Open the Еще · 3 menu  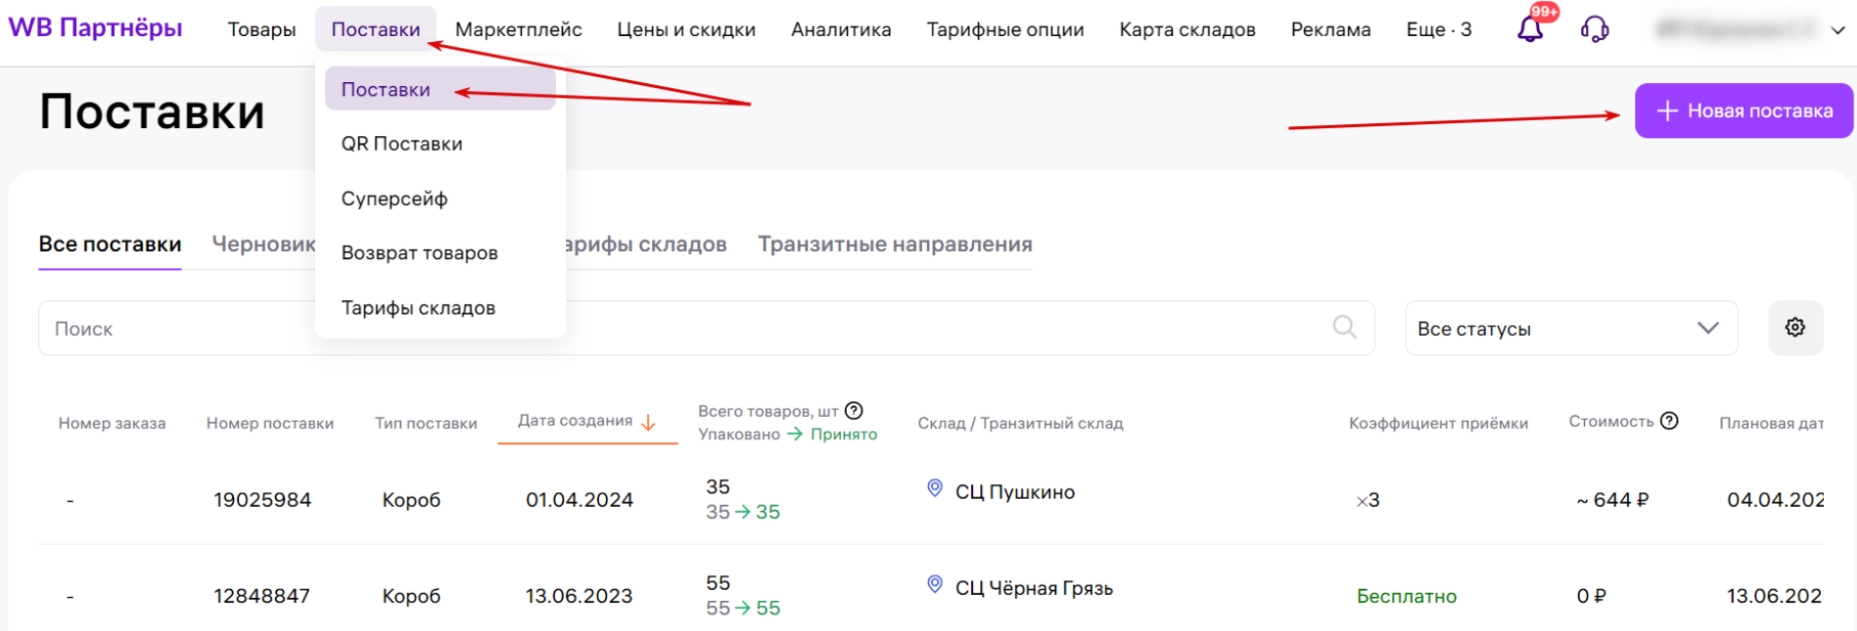[1438, 30]
